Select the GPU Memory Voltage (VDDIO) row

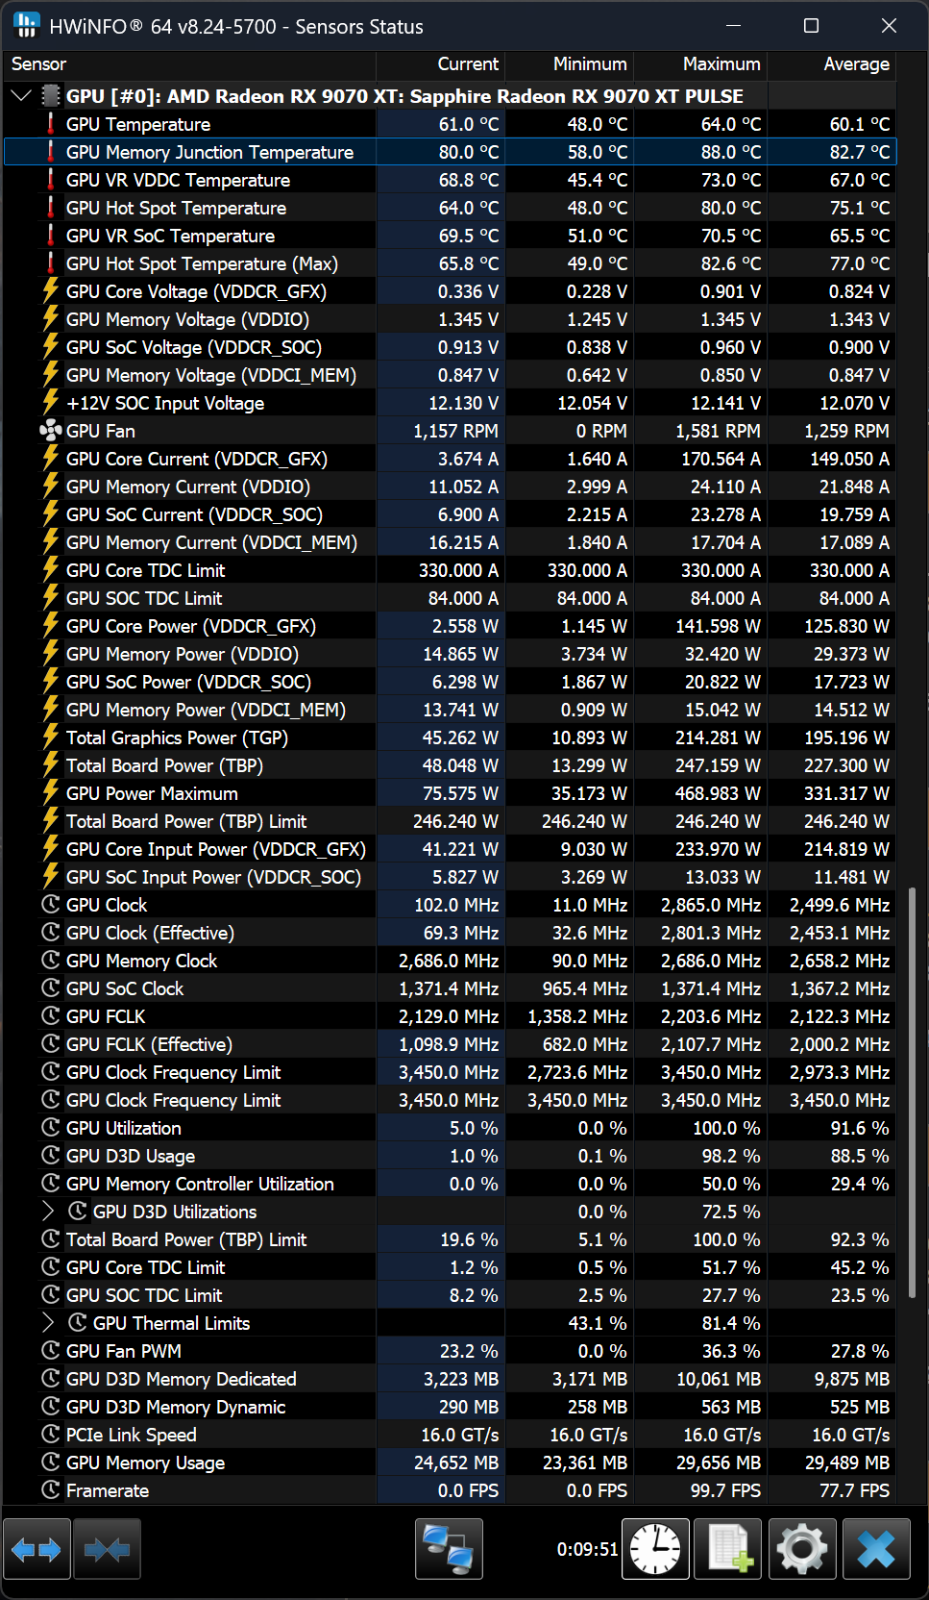[450, 319]
